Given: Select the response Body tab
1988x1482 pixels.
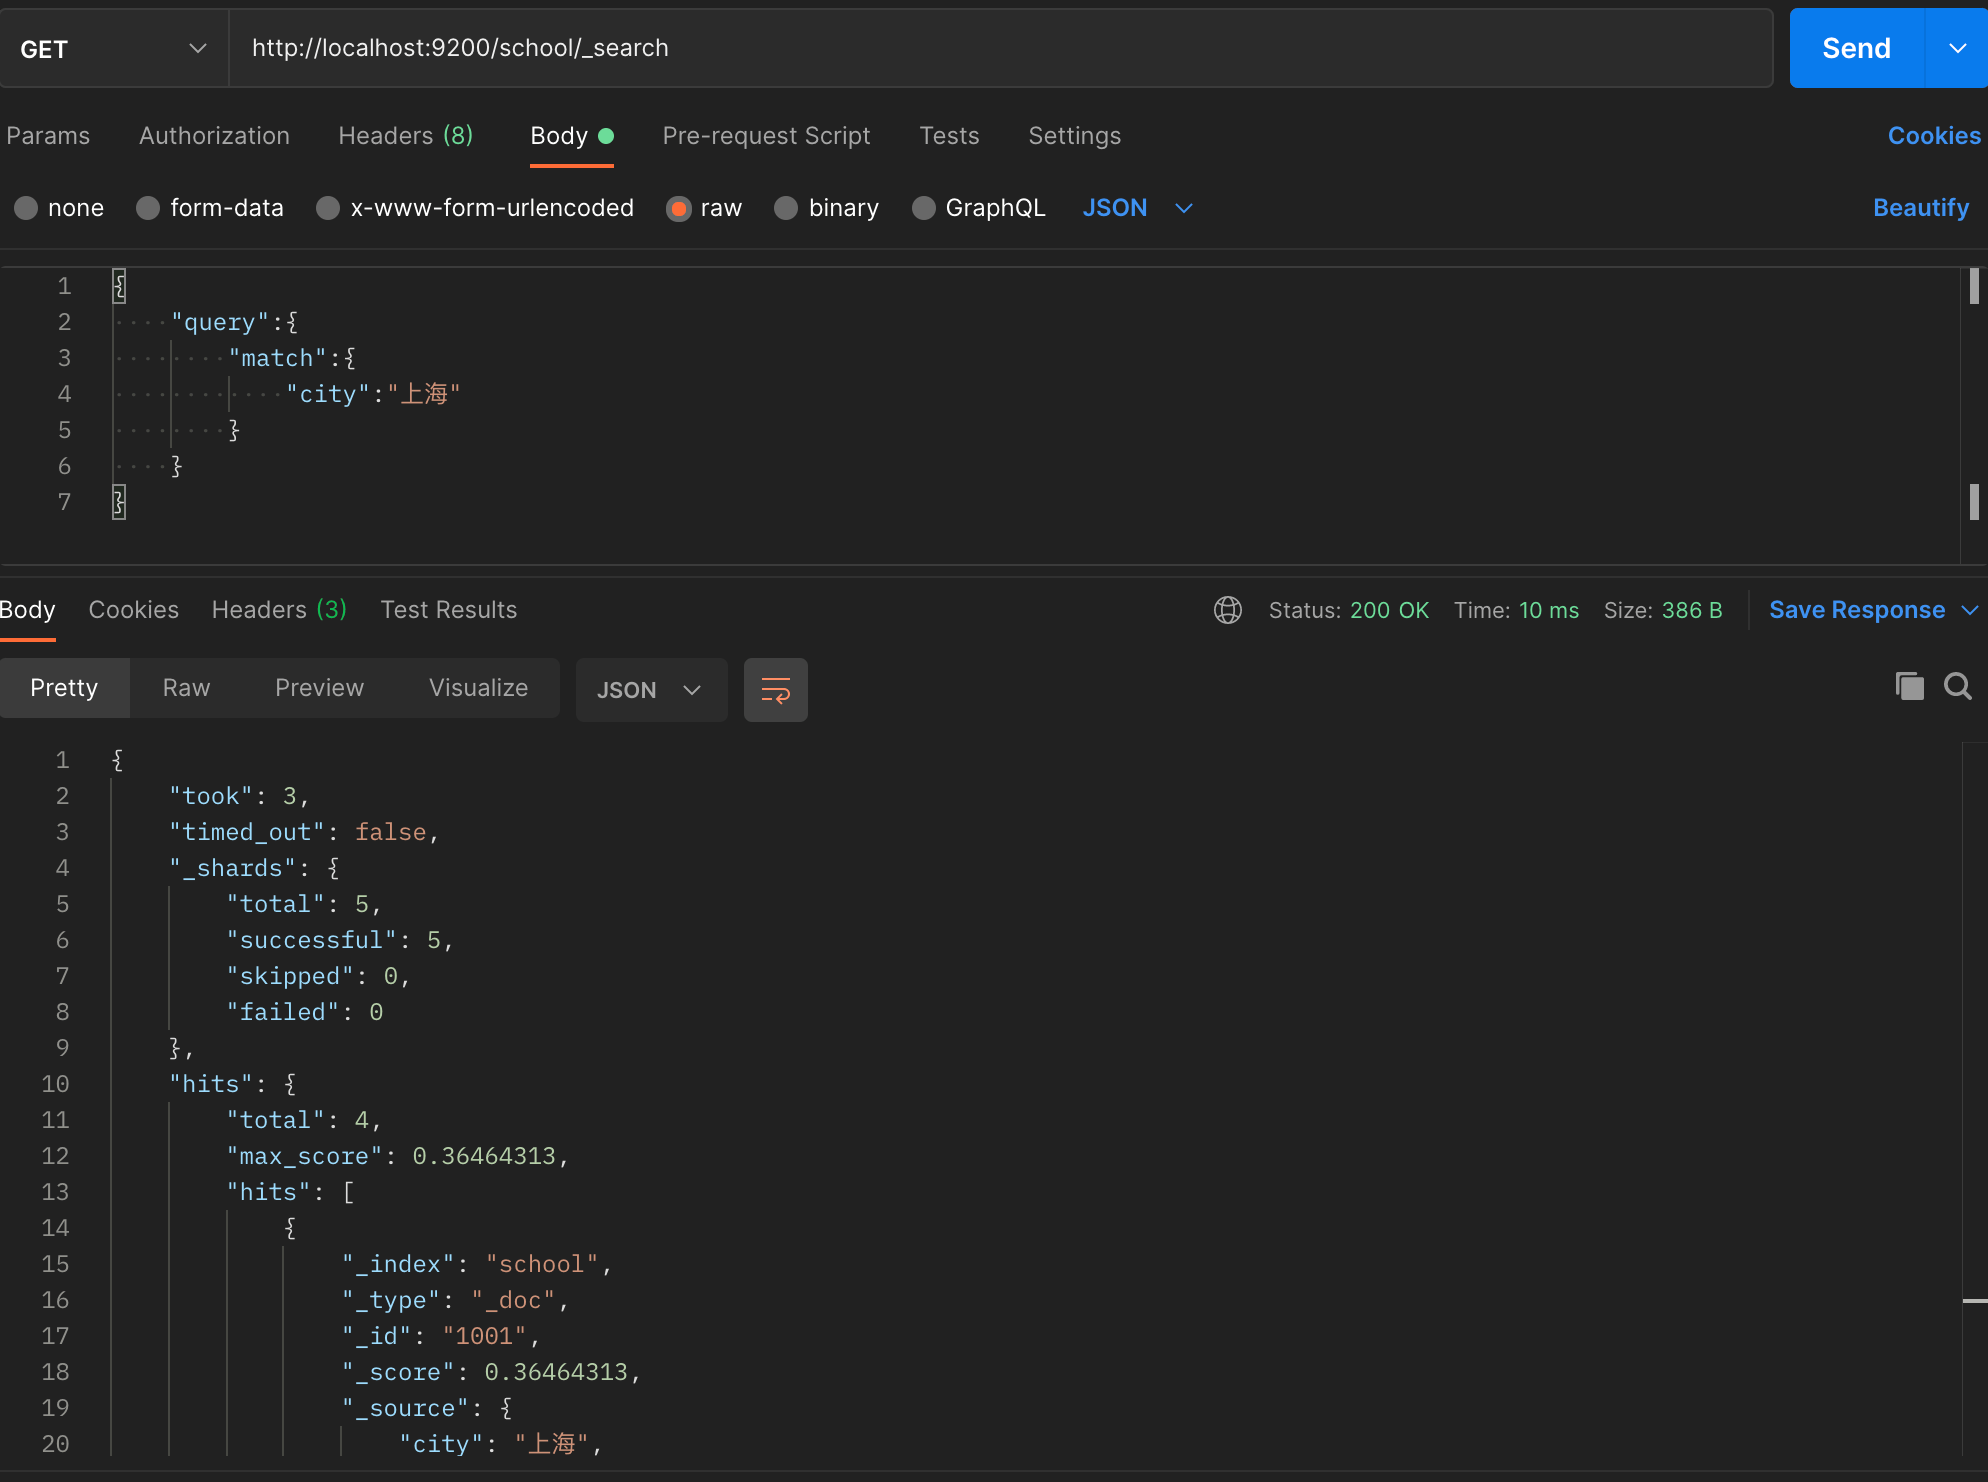Looking at the screenshot, I should coord(27,610).
